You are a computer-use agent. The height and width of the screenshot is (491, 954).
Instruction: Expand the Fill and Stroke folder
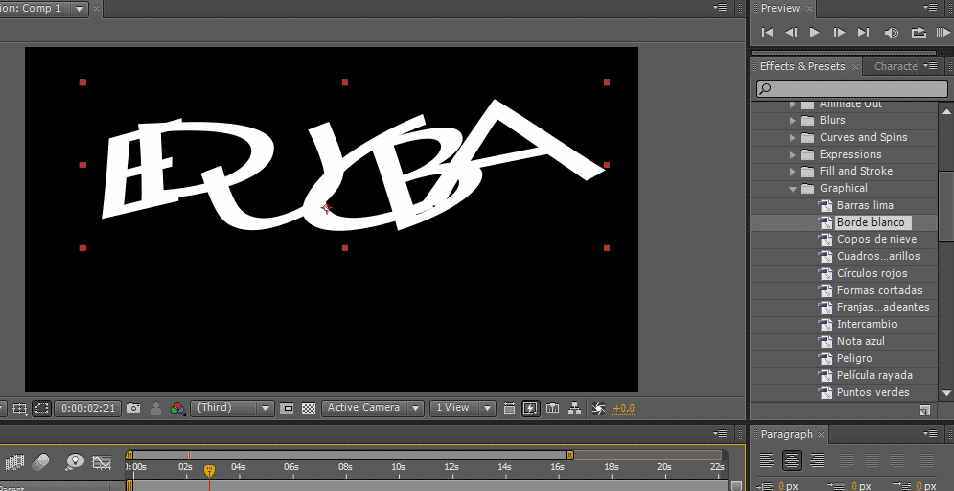tap(793, 172)
